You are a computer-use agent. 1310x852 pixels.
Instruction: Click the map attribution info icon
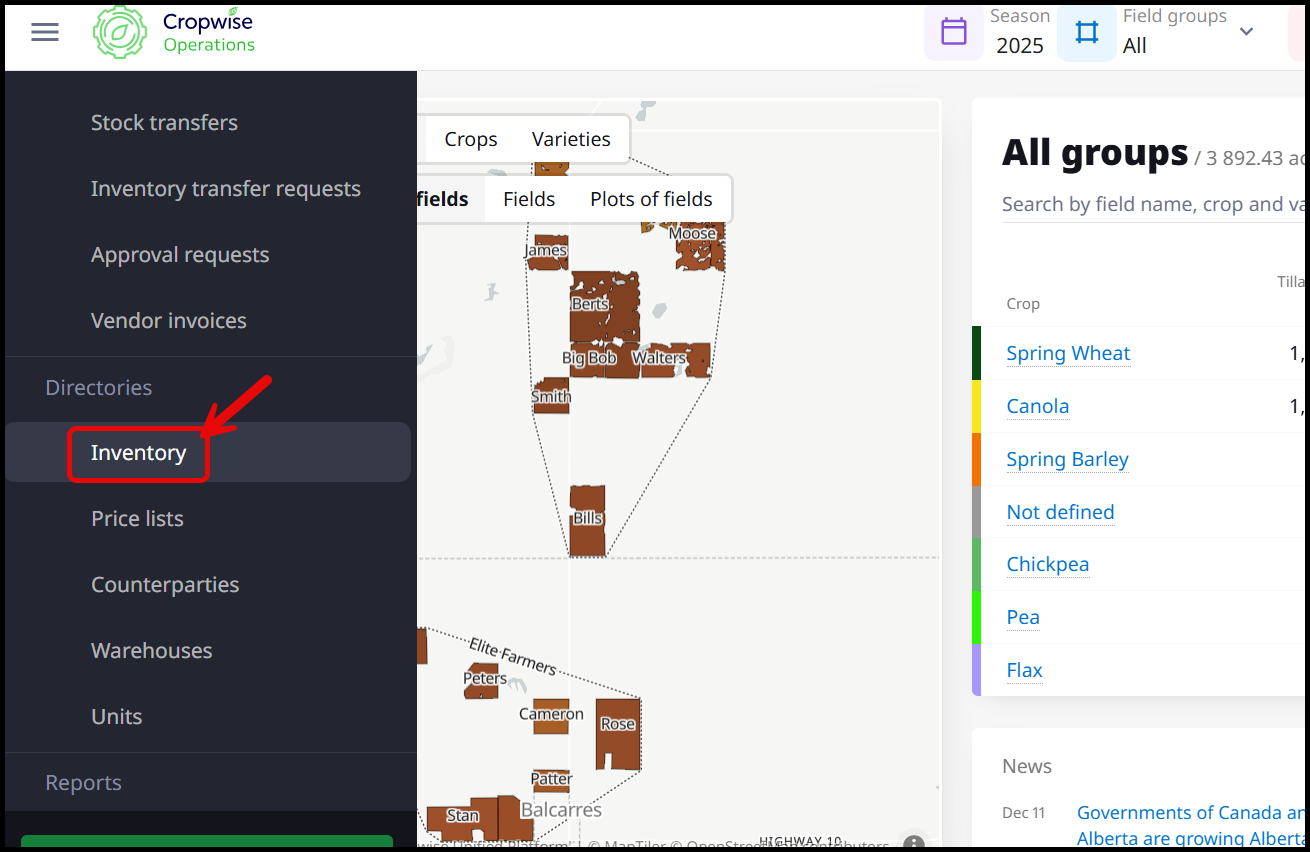(x=913, y=842)
